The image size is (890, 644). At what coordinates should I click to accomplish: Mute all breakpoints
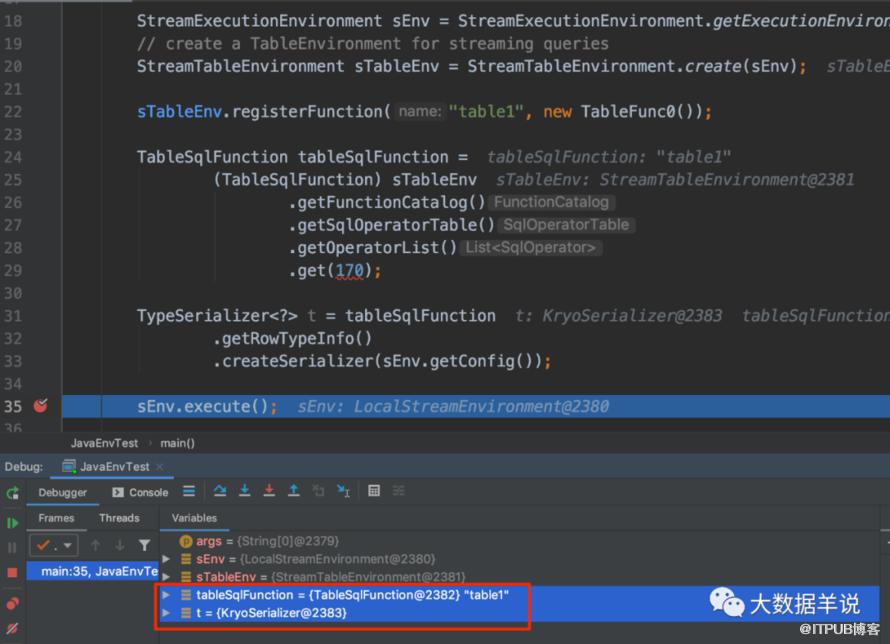click(x=12, y=628)
